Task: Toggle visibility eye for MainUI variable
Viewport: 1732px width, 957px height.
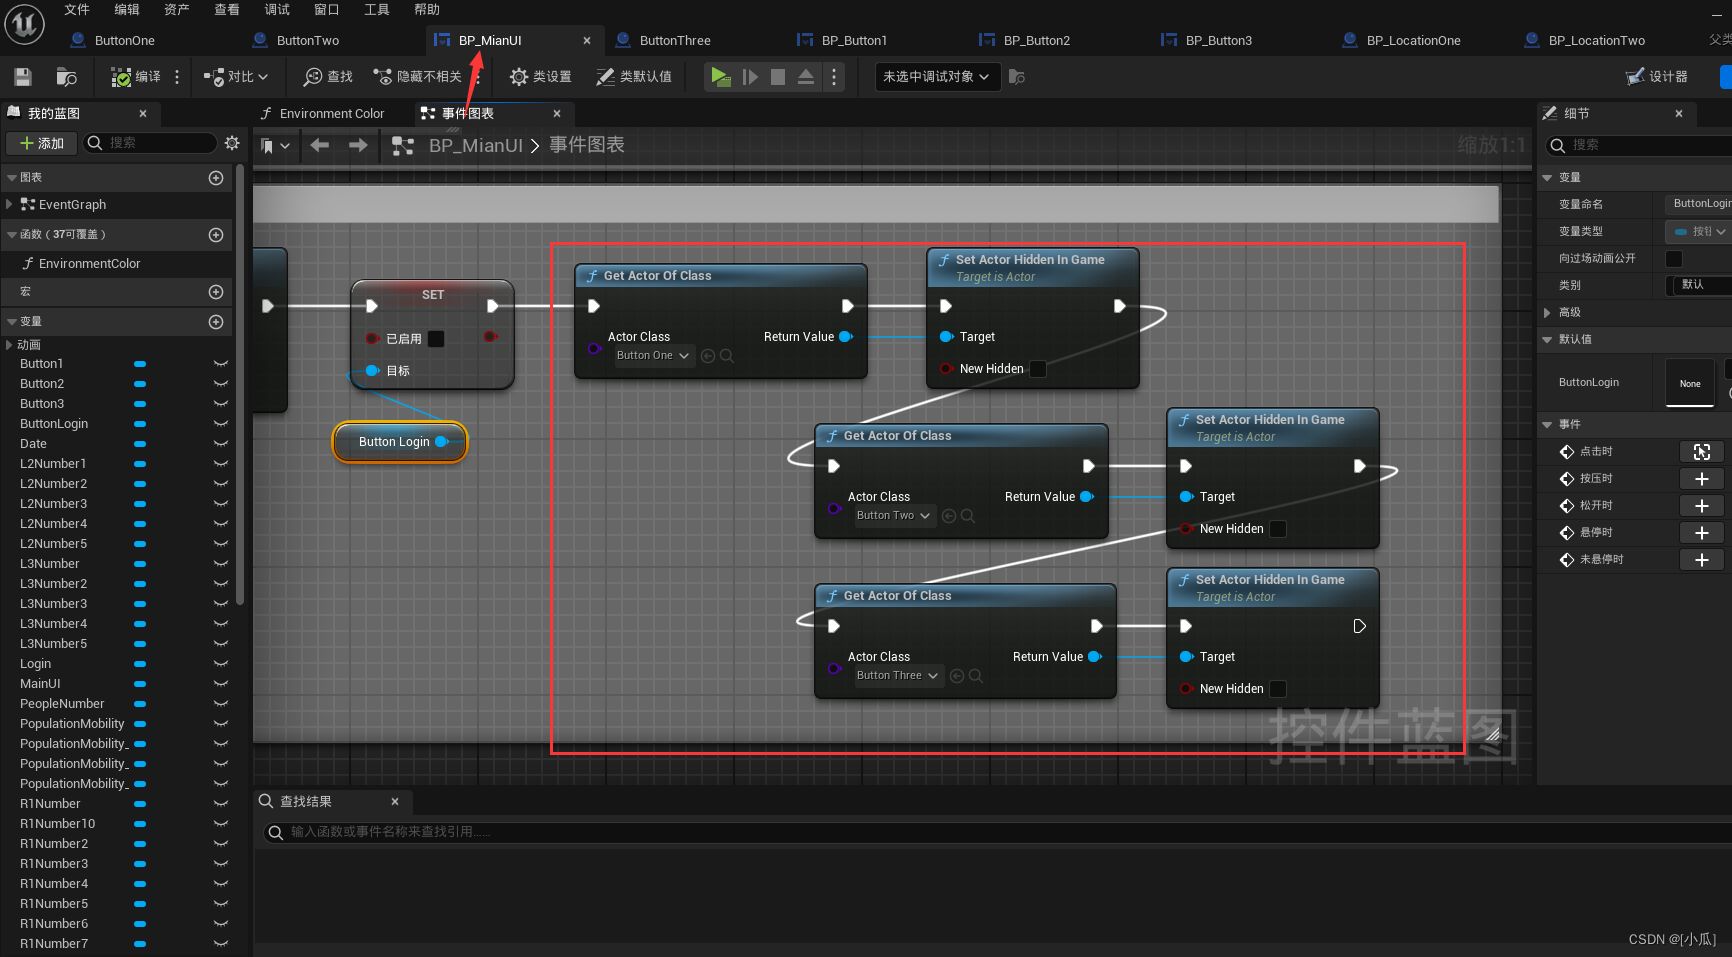Action: click(221, 684)
